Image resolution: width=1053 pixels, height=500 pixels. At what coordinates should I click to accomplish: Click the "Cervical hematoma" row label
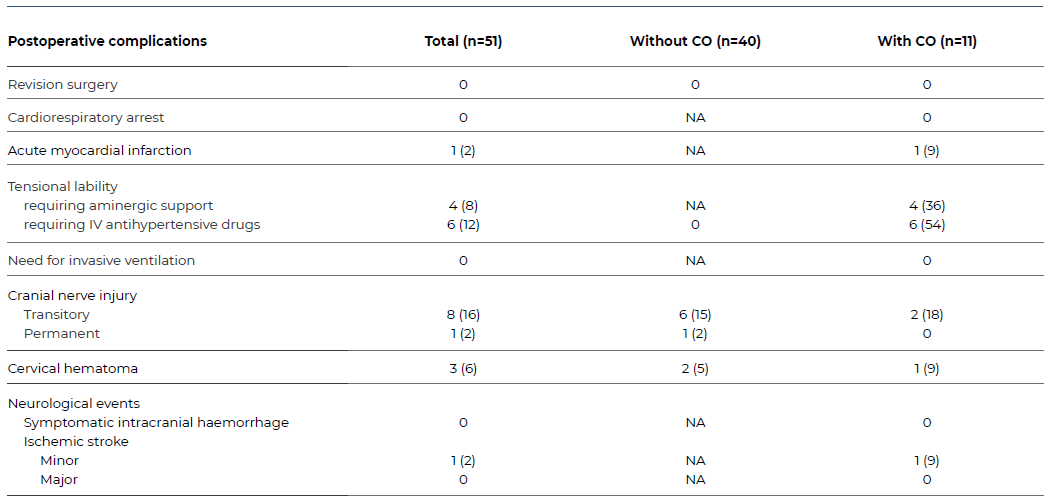[x=73, y=369]
